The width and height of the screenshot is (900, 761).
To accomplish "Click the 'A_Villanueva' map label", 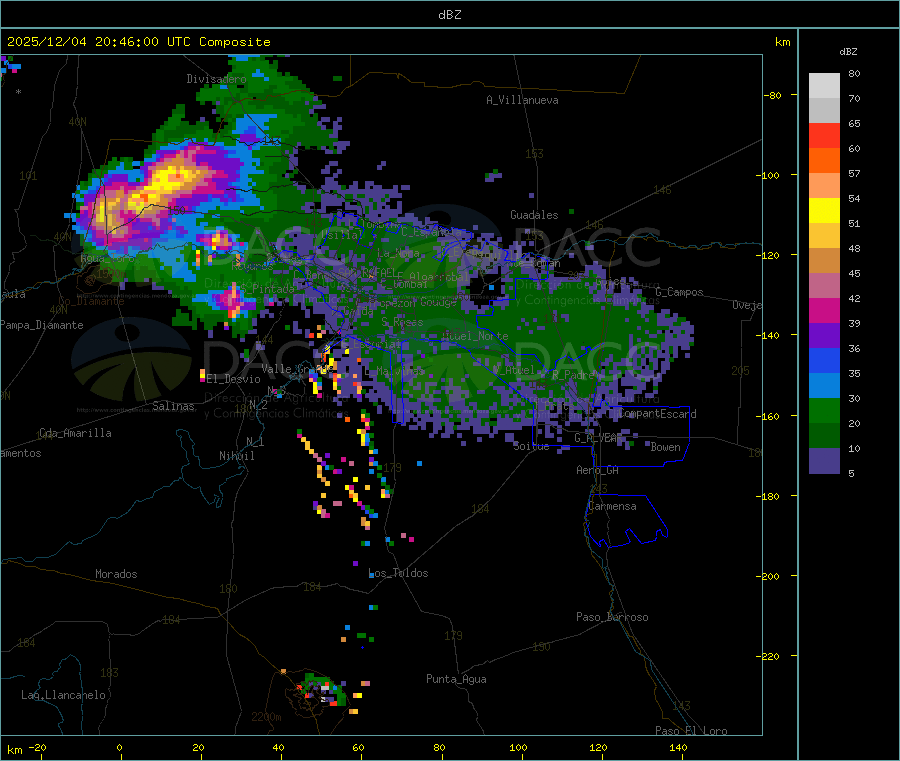I will tap(522, 100).
